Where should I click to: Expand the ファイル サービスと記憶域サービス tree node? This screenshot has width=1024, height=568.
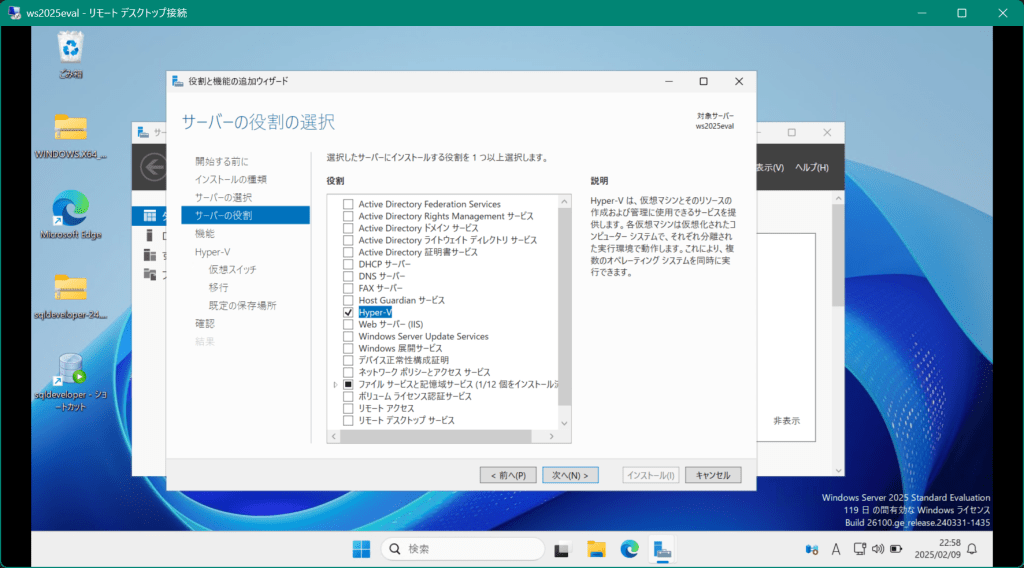pos(335,384)
